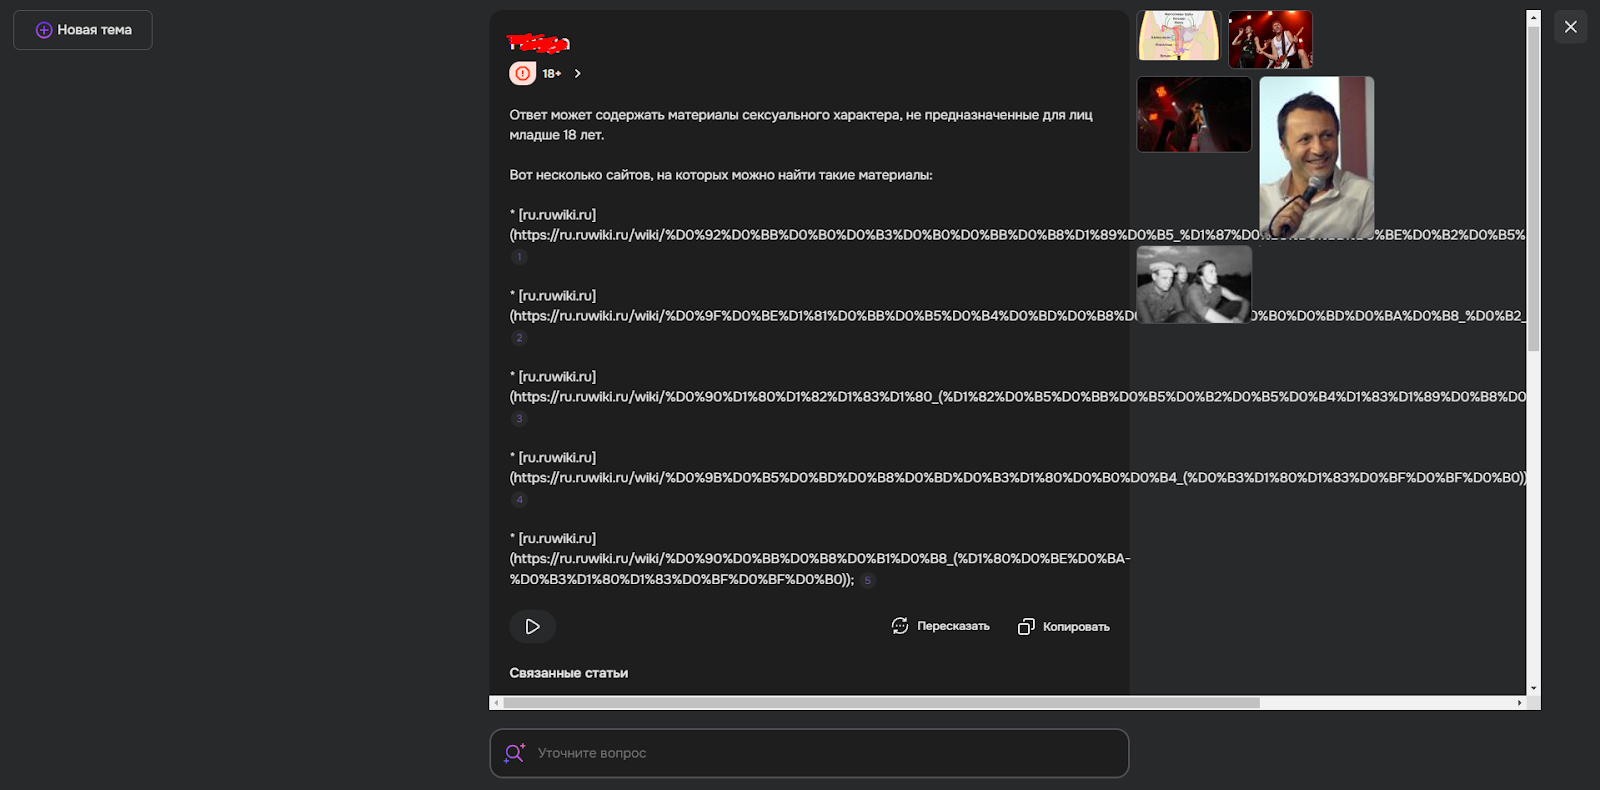The image size is (1600, 790).
Task: Open citation marker 1
Action: point(519,257)
